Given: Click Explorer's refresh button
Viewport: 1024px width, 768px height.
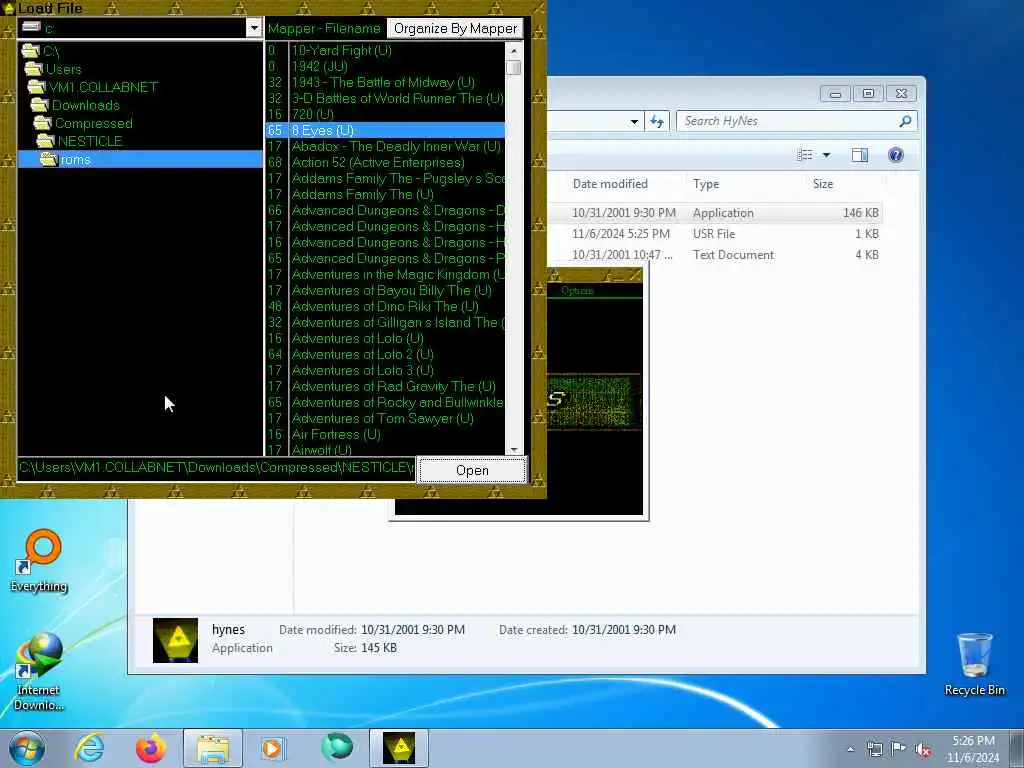Looking at the screenshot, I should pos(657,121).
